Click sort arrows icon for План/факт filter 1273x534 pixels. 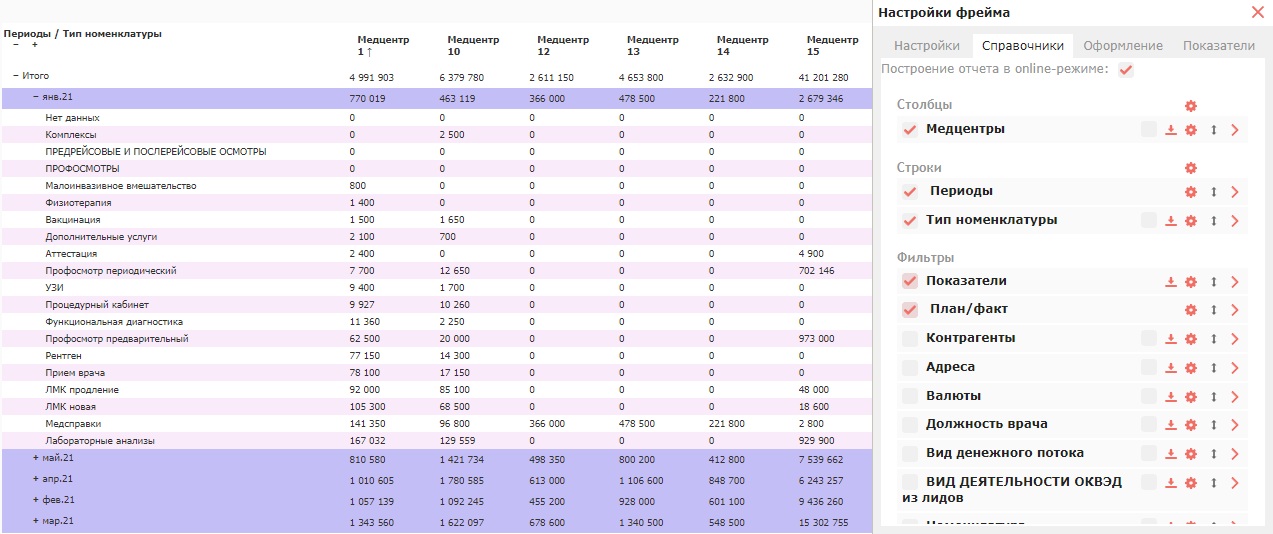1213,310
